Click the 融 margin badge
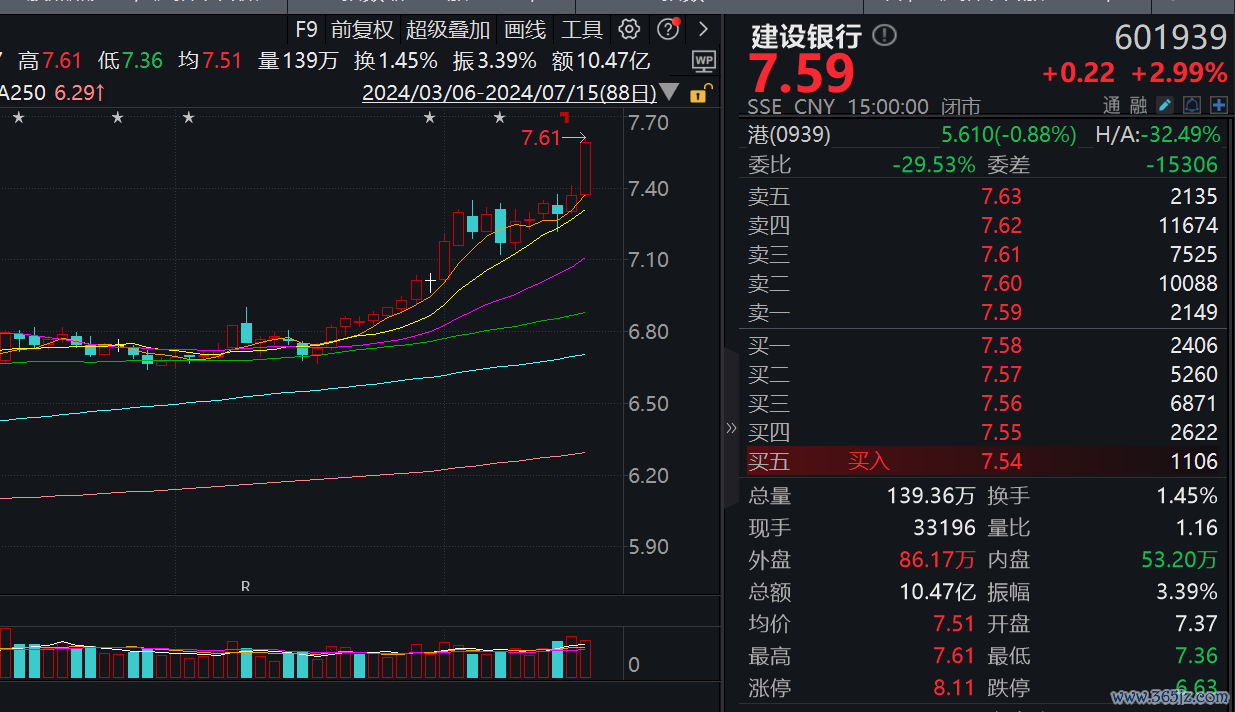The height and width of the screenshot is (712, 1235). click(x=1138, y=105)
